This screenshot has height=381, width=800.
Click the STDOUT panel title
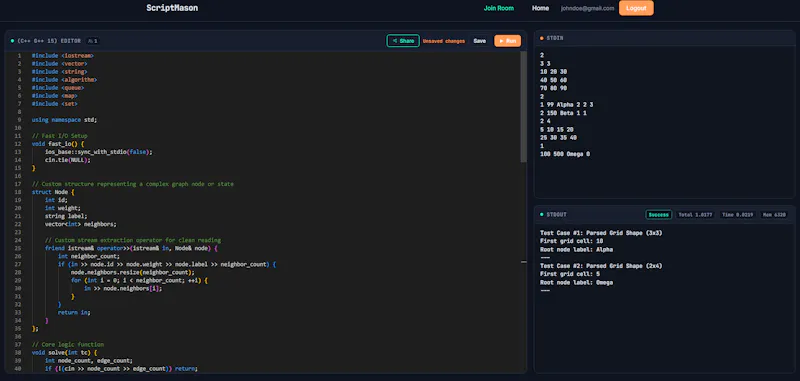(x=556, y=215)
